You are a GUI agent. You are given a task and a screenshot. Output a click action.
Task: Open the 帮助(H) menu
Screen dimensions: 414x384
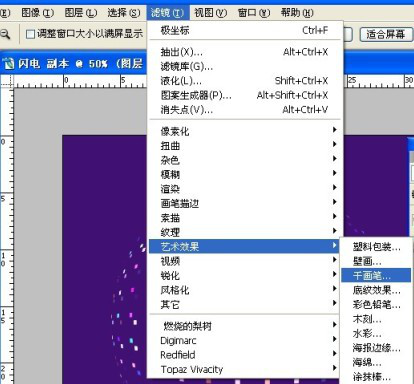tap(297, 13)
